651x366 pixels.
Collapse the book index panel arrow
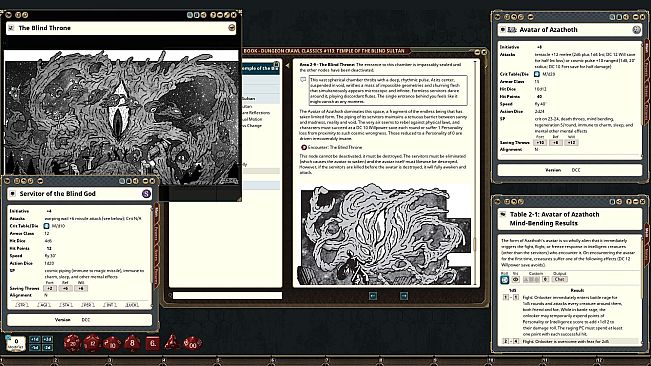tap(287, 66)
